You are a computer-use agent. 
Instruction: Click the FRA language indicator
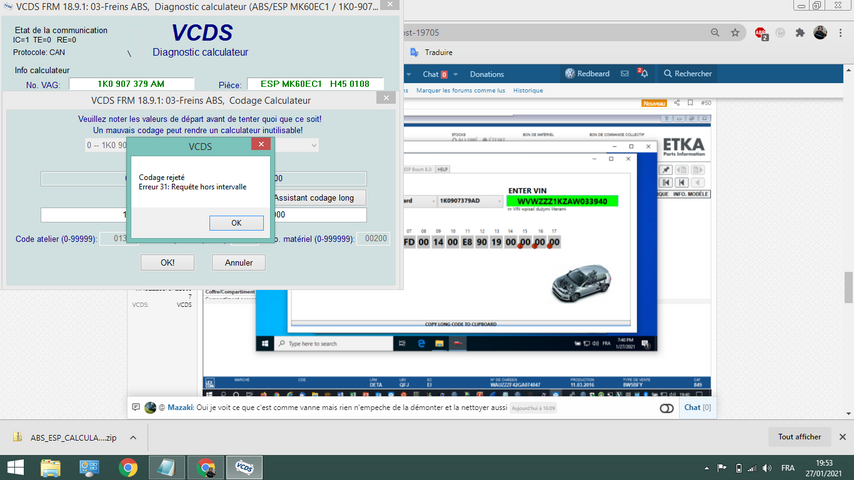pos(788,468)
